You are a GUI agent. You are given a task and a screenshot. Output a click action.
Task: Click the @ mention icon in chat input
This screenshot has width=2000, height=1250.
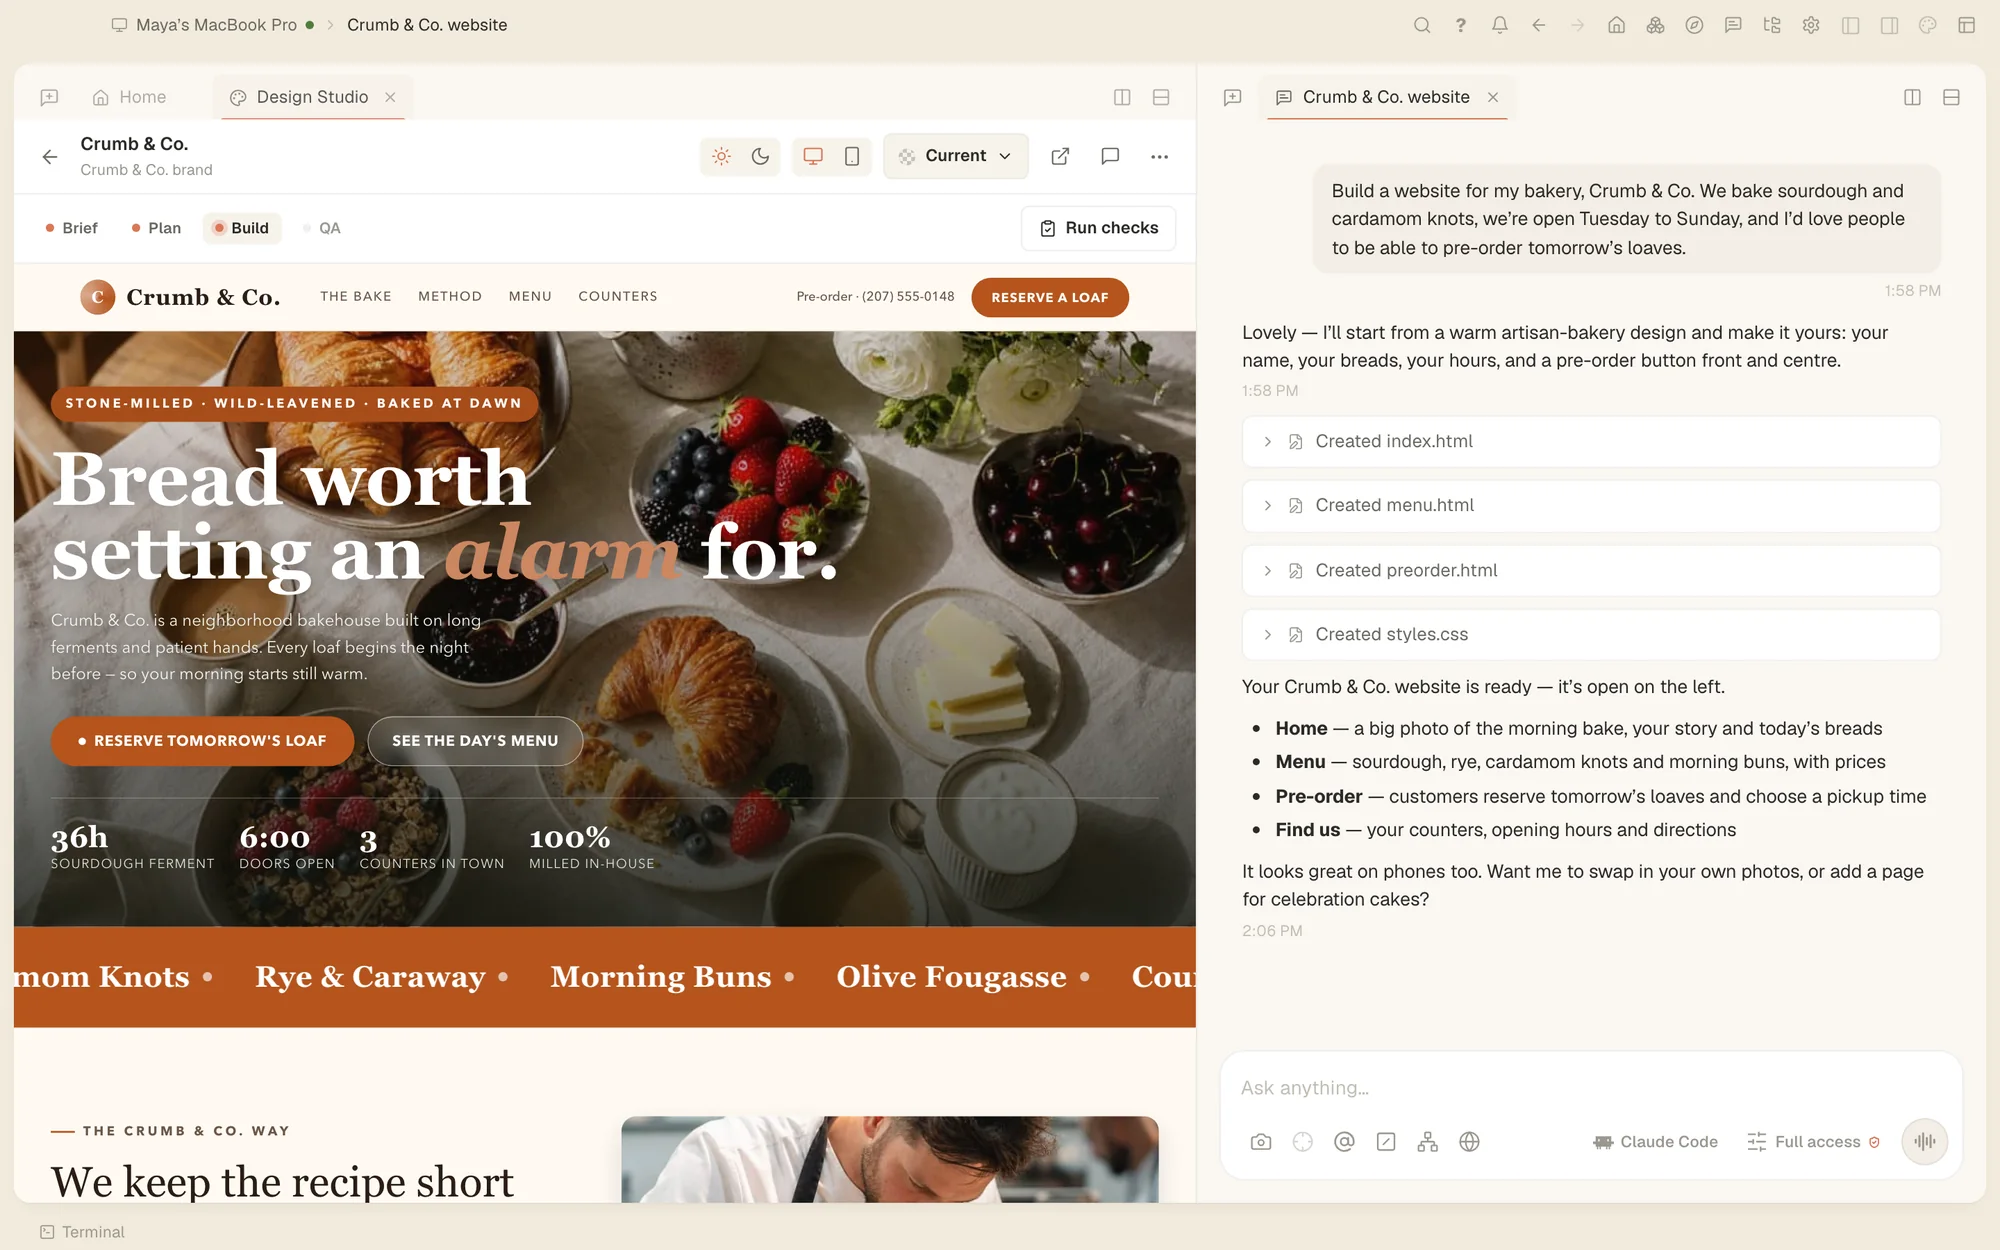coord(1344,1141)
